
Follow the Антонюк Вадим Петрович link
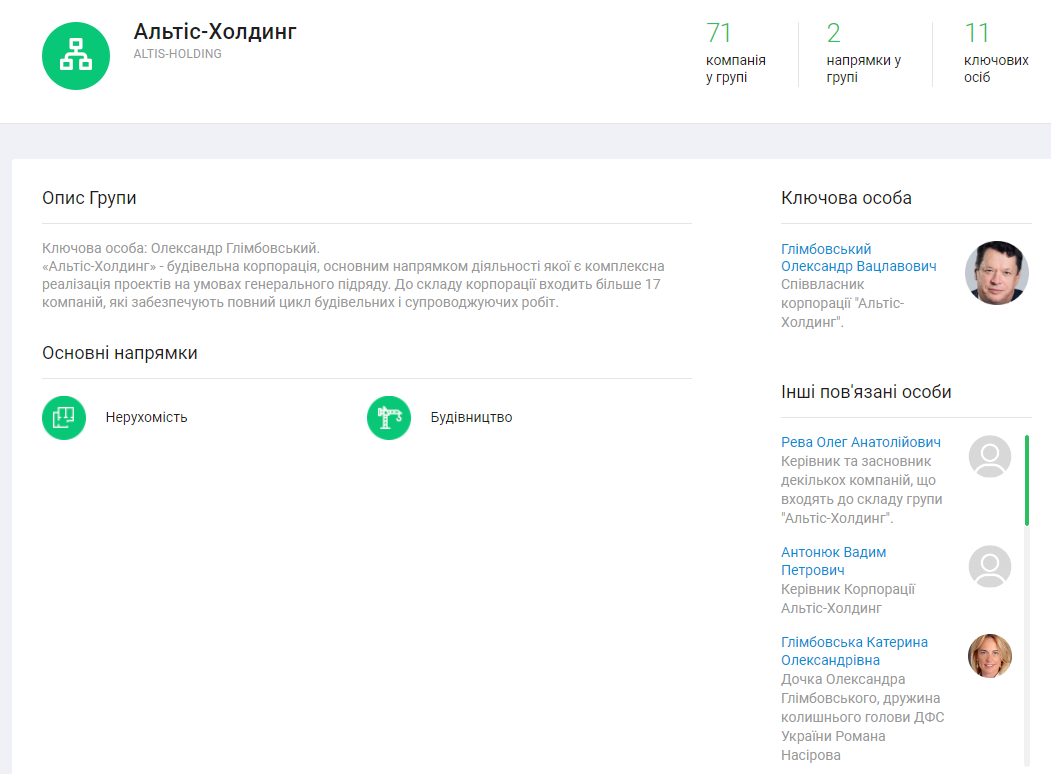click(x=833, y=561)
